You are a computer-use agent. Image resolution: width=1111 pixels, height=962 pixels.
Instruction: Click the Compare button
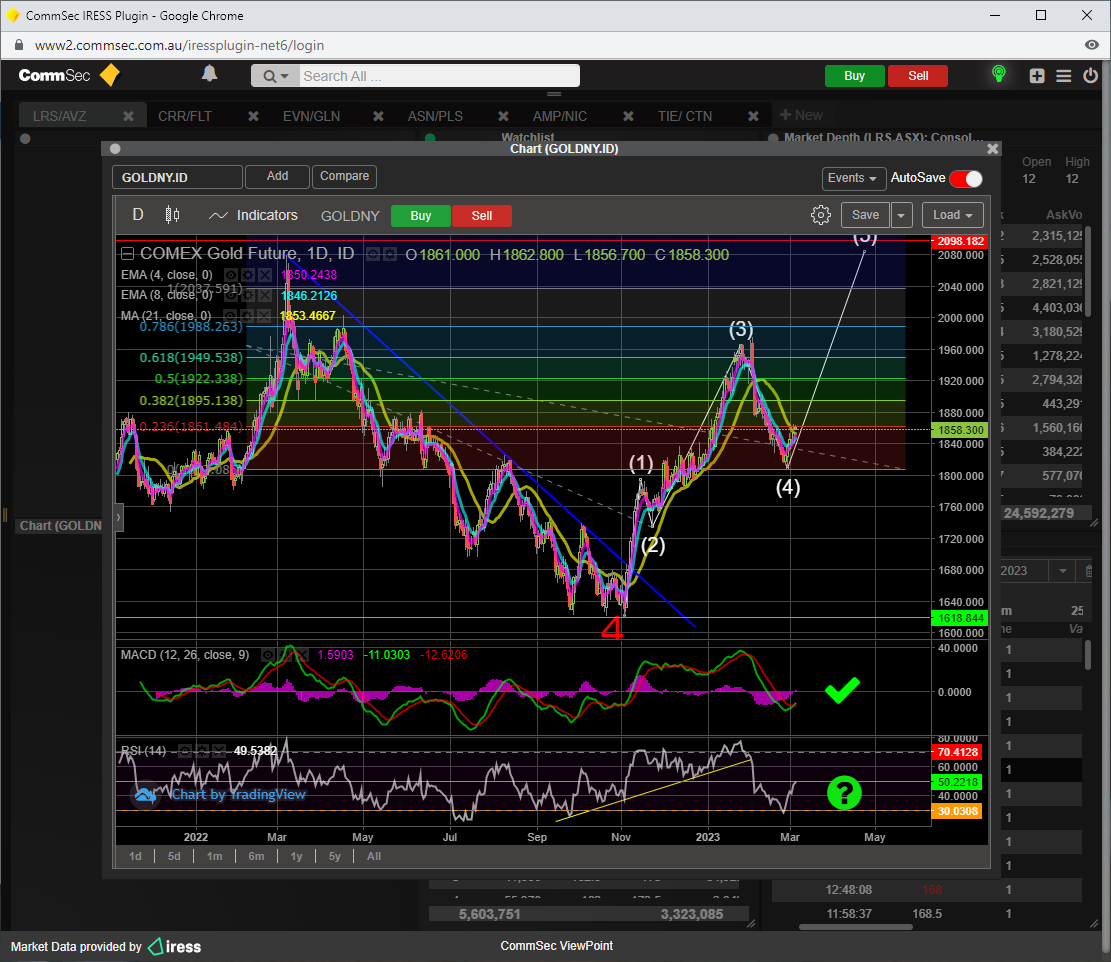[344, 176]
